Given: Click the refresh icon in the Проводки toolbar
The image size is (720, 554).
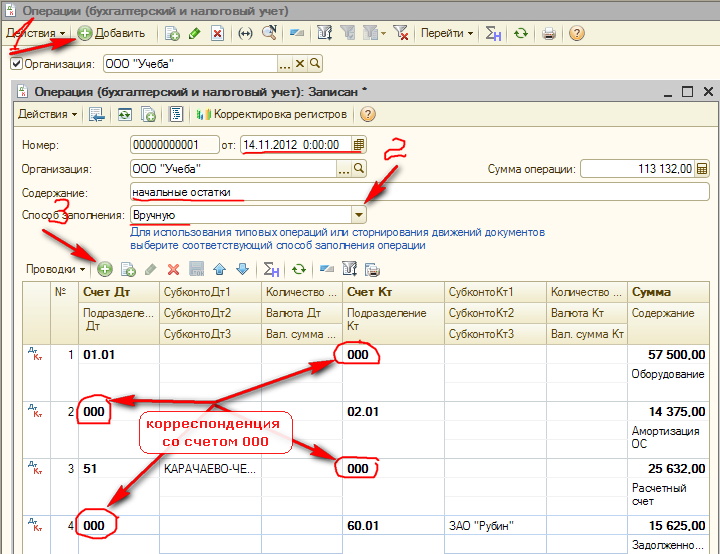Looking at the screenshot, I should pyautogui.click(x=298, y=269).
